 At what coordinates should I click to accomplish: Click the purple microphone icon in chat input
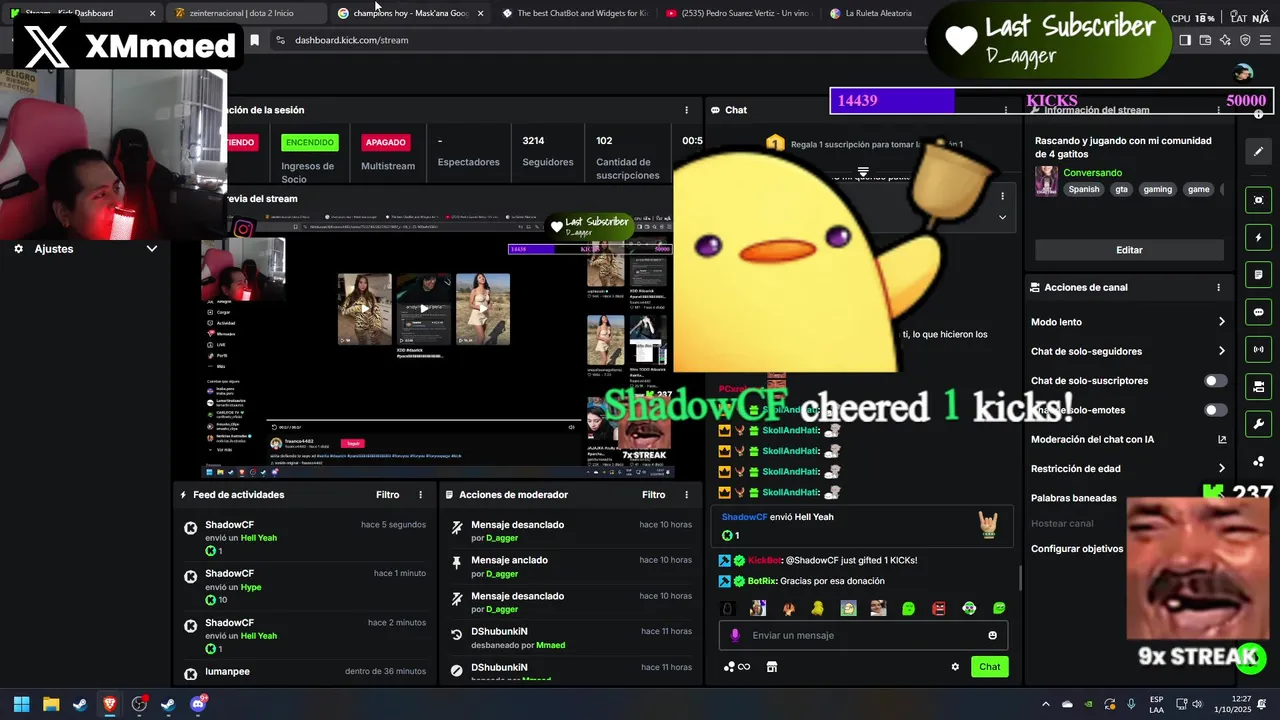[x=735, y=635]
